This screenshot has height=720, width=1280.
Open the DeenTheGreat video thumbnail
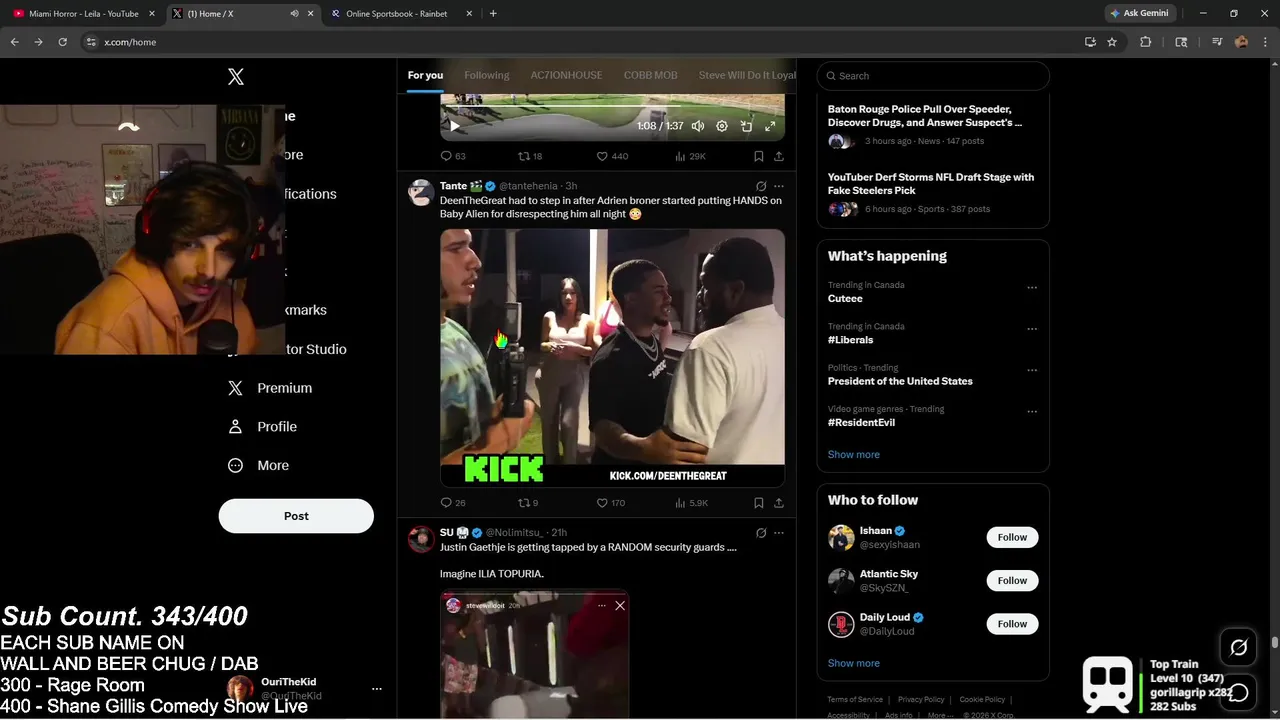click(612, 358)
